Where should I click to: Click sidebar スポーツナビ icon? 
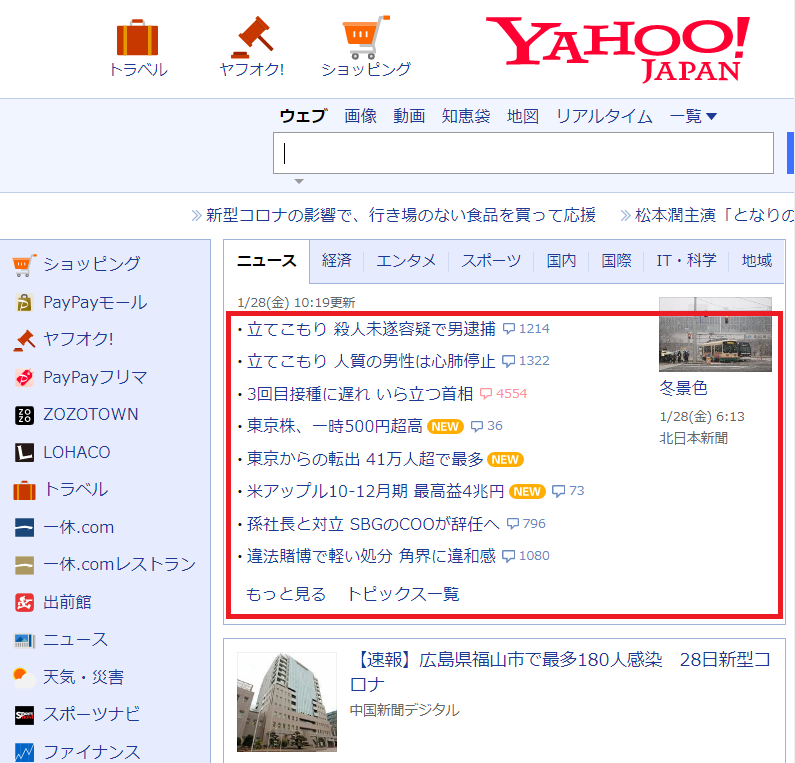[24, 715]
